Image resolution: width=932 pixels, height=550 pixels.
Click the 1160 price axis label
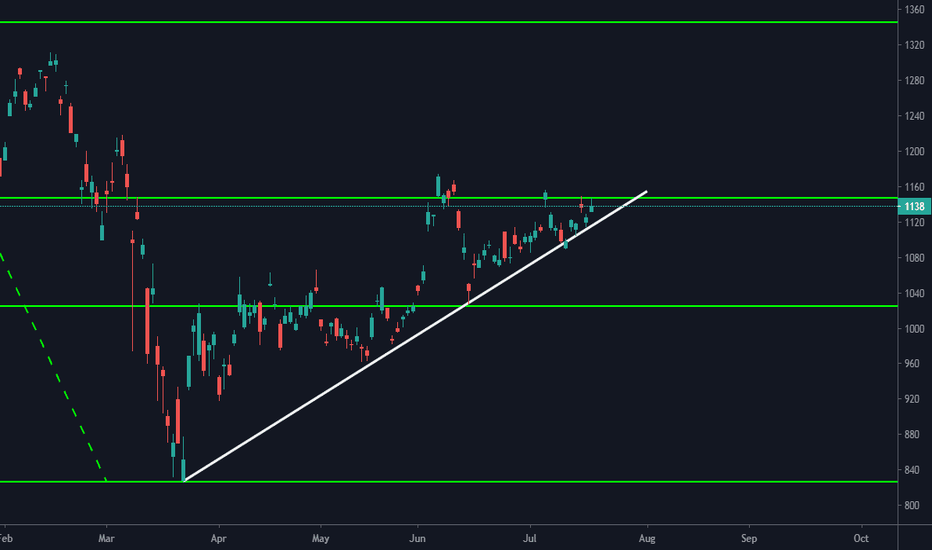pos(915,187)
